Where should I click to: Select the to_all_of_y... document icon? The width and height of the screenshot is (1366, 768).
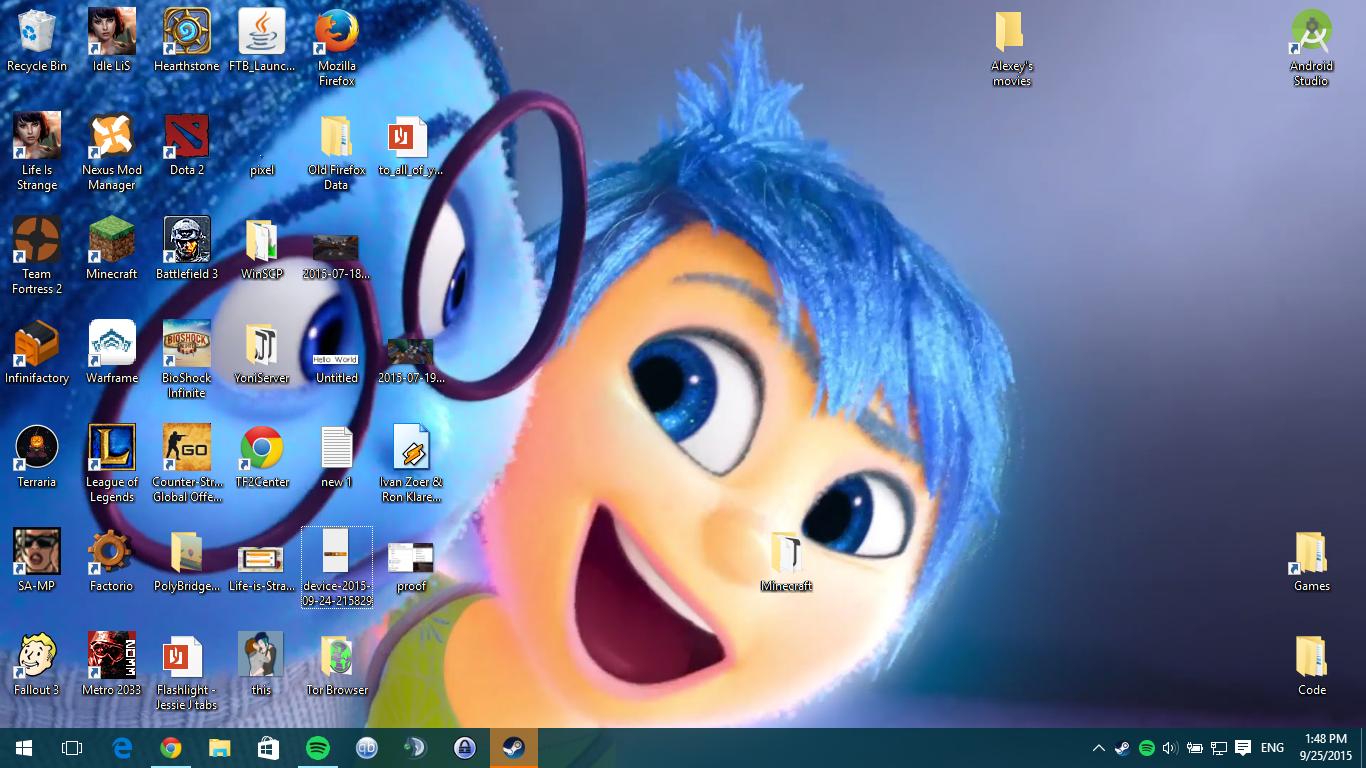pyautogui.click(x=410, y=144)
